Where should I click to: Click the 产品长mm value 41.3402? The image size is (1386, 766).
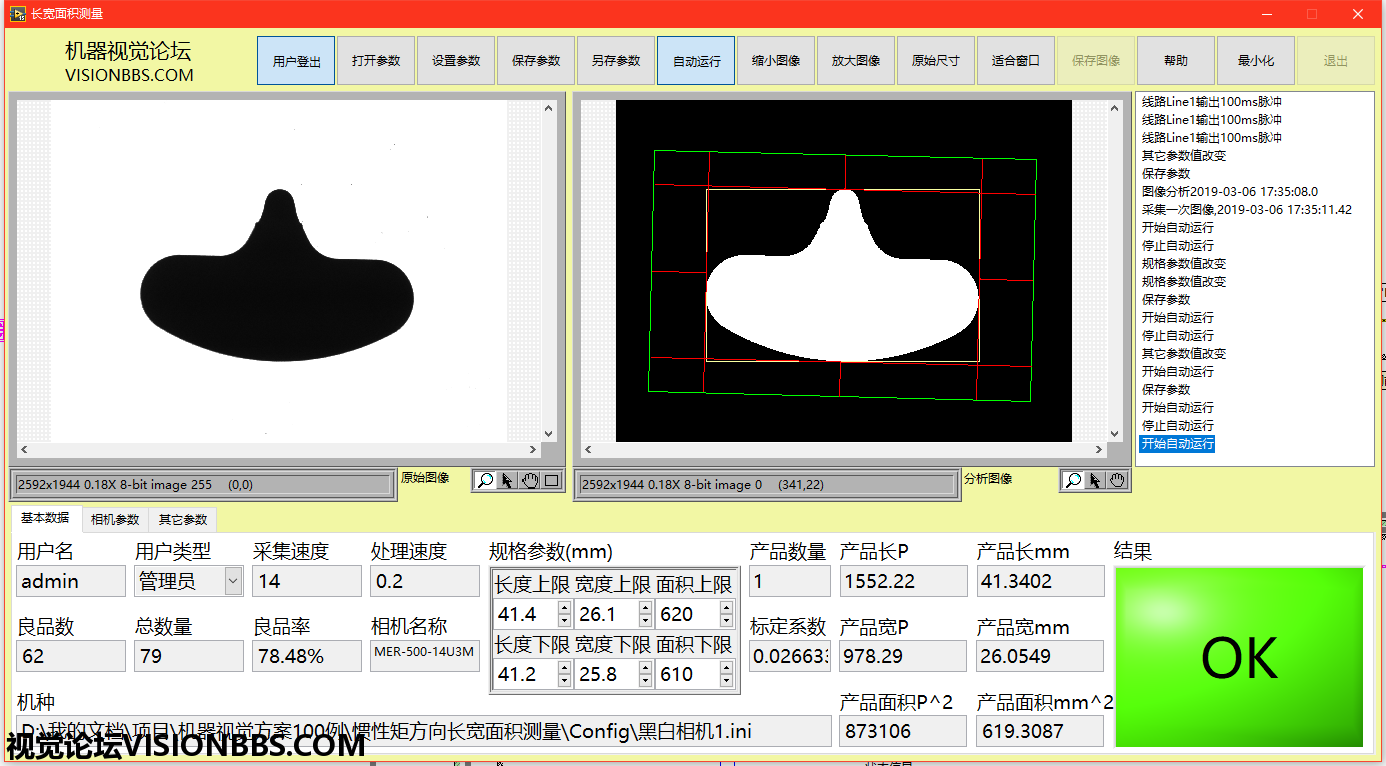coord(1040,581)
